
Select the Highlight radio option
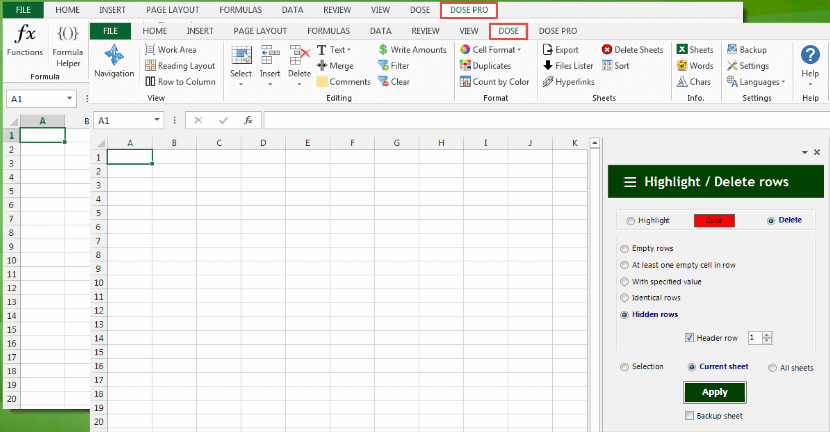pos(630,221)
